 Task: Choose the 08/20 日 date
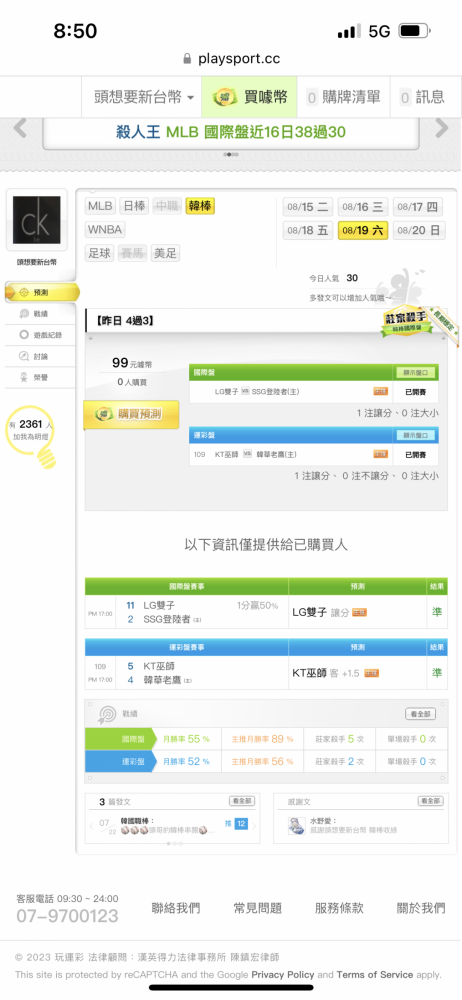(x=419, y=230)
